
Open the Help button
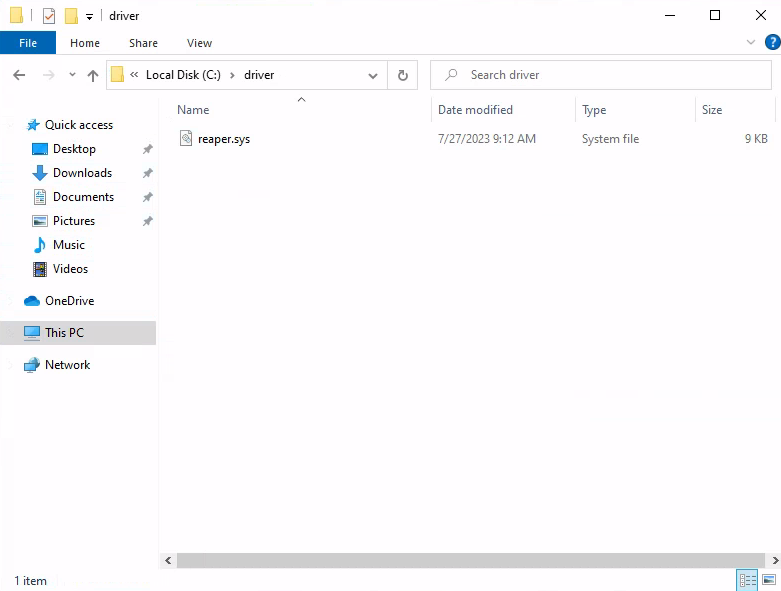(773, 42)
